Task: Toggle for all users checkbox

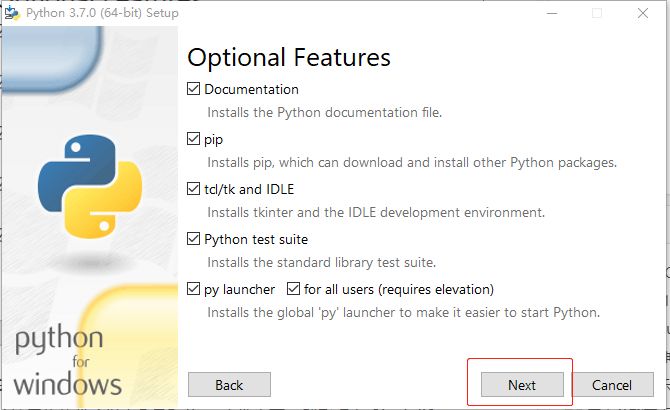Action: [x=293, y=289]
